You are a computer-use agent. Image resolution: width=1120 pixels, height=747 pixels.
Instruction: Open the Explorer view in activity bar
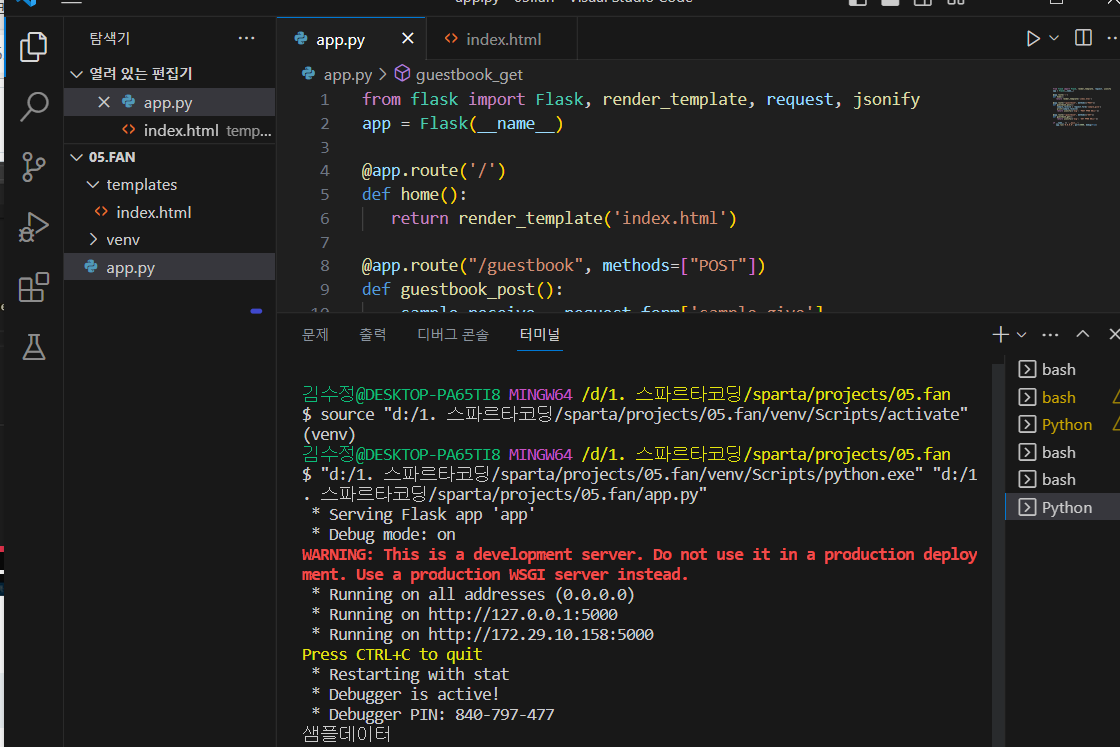(34, 47)
